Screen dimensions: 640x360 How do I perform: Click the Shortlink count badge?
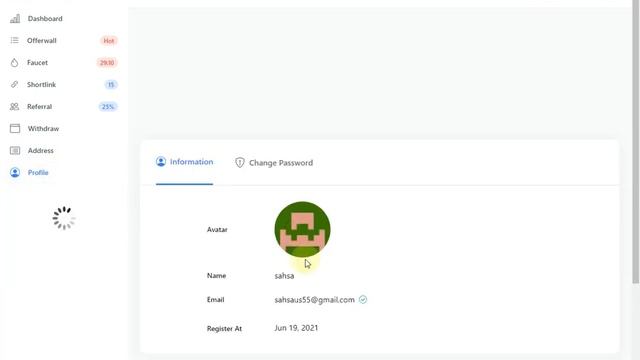111,84
